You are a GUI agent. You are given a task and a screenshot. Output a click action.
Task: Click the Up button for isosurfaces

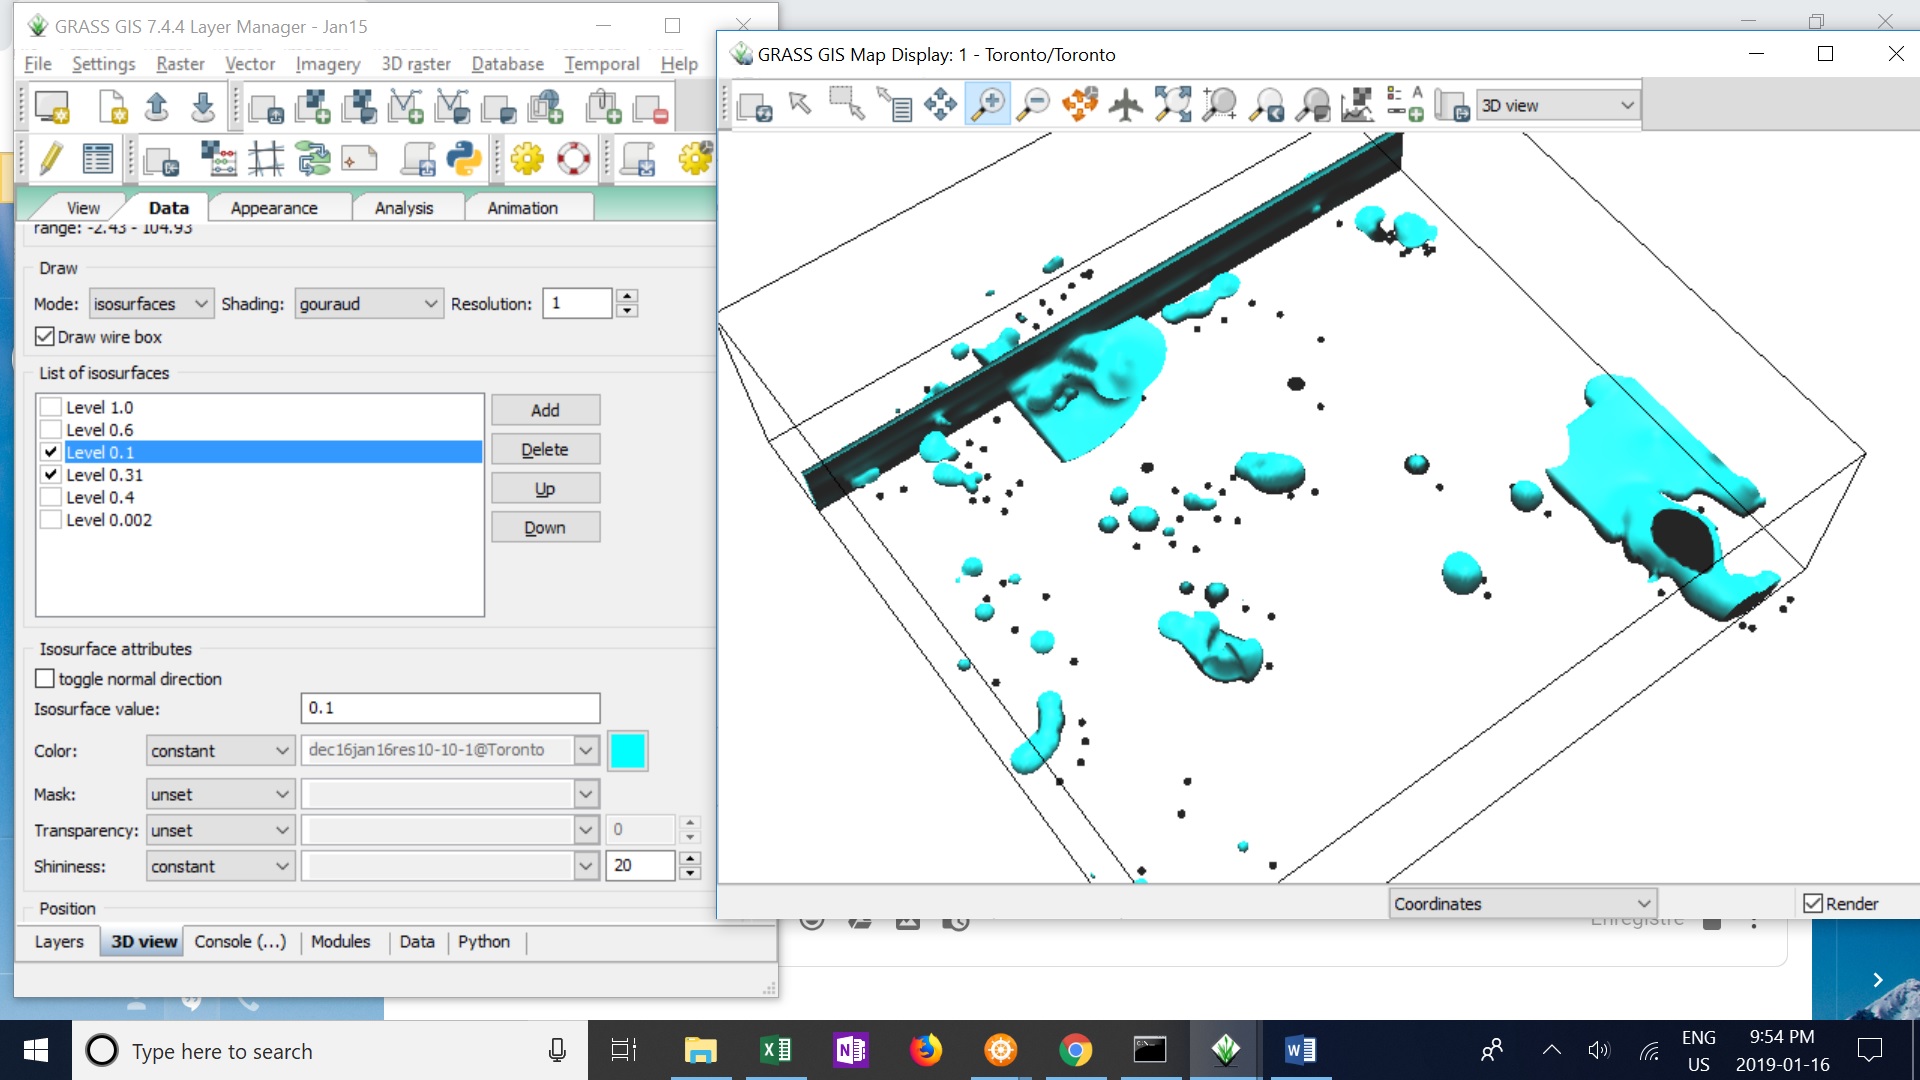click(x=545, y=489)
